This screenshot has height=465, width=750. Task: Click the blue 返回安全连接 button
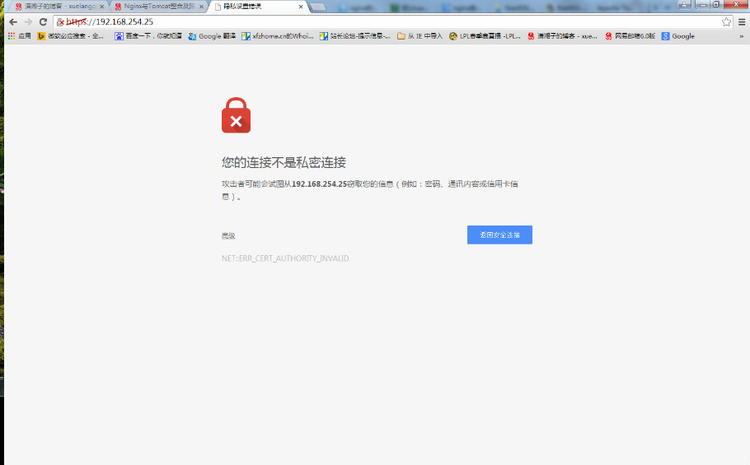499,235
